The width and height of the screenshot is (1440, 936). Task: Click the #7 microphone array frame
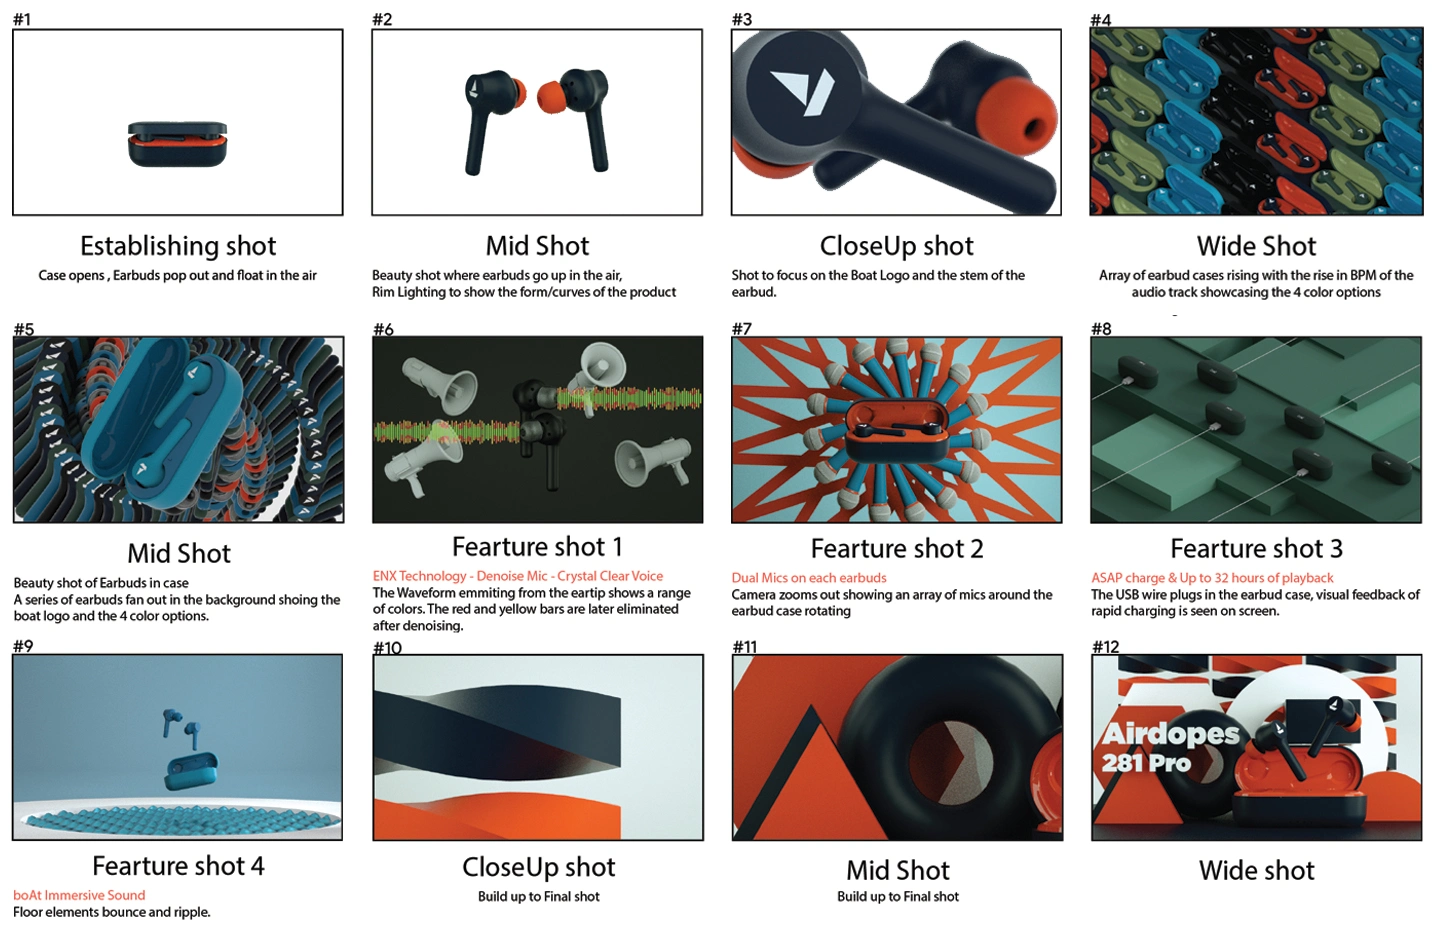coord(896,429)
